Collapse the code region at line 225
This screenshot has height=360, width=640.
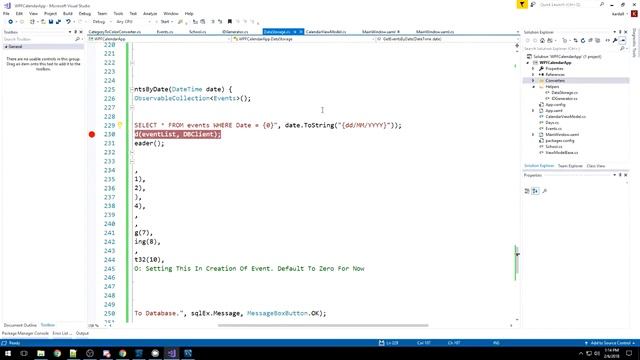click(132, 89)
